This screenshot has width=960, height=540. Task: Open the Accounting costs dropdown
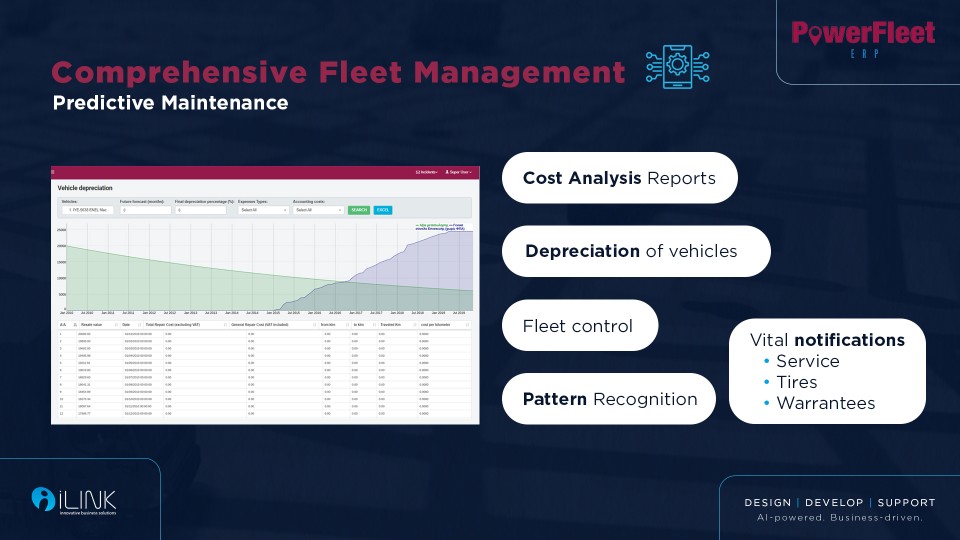tap(319, 210)
